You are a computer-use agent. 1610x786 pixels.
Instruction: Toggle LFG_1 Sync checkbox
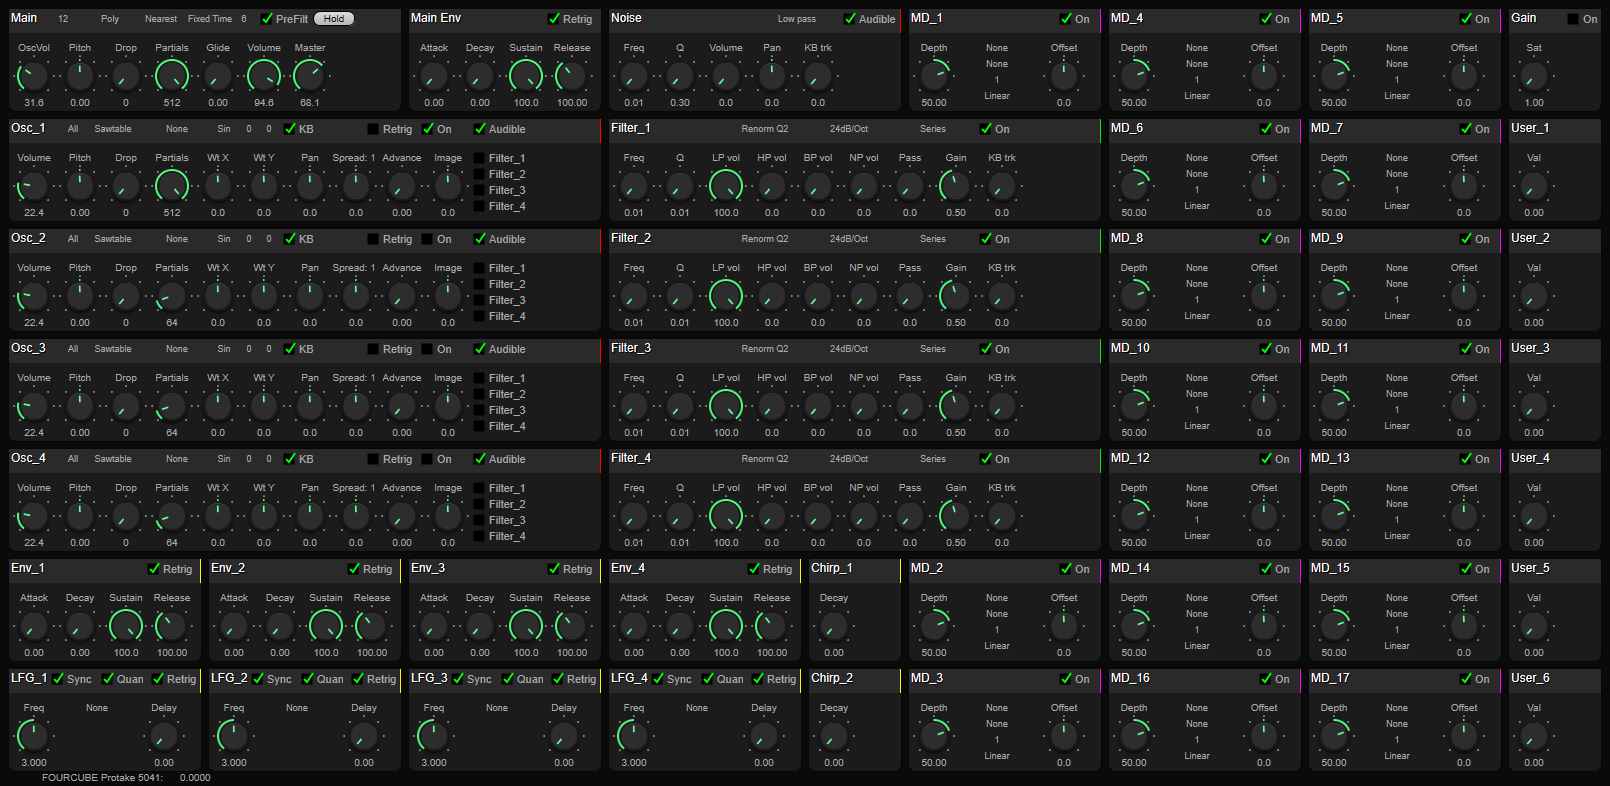(58, 679)
